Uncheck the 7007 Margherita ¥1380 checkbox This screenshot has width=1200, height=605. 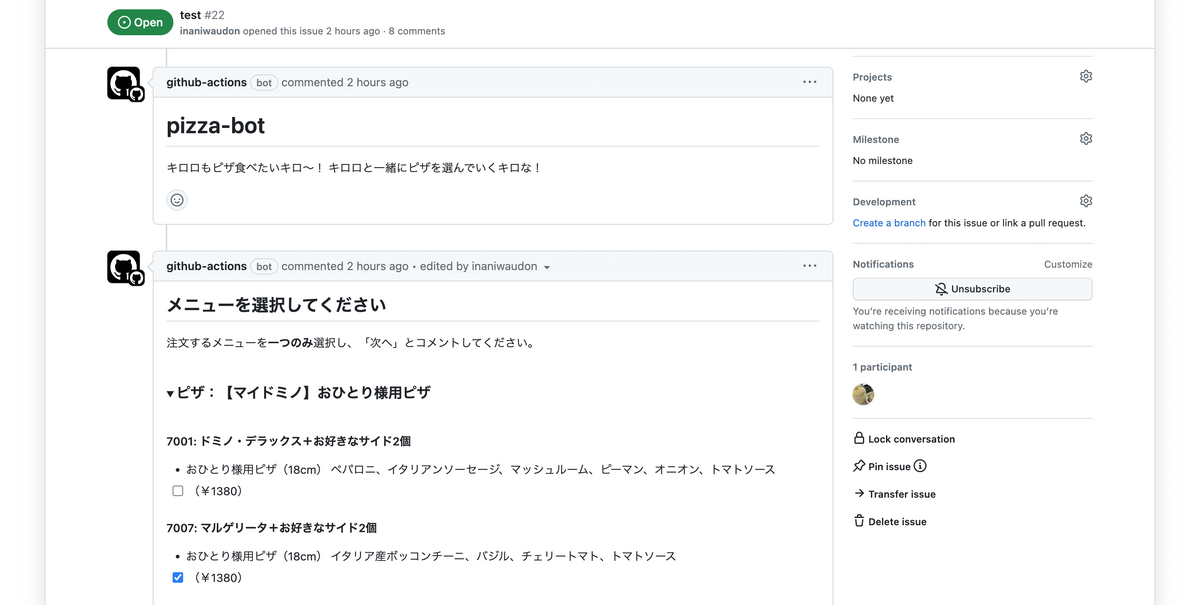tap(178, 578)
